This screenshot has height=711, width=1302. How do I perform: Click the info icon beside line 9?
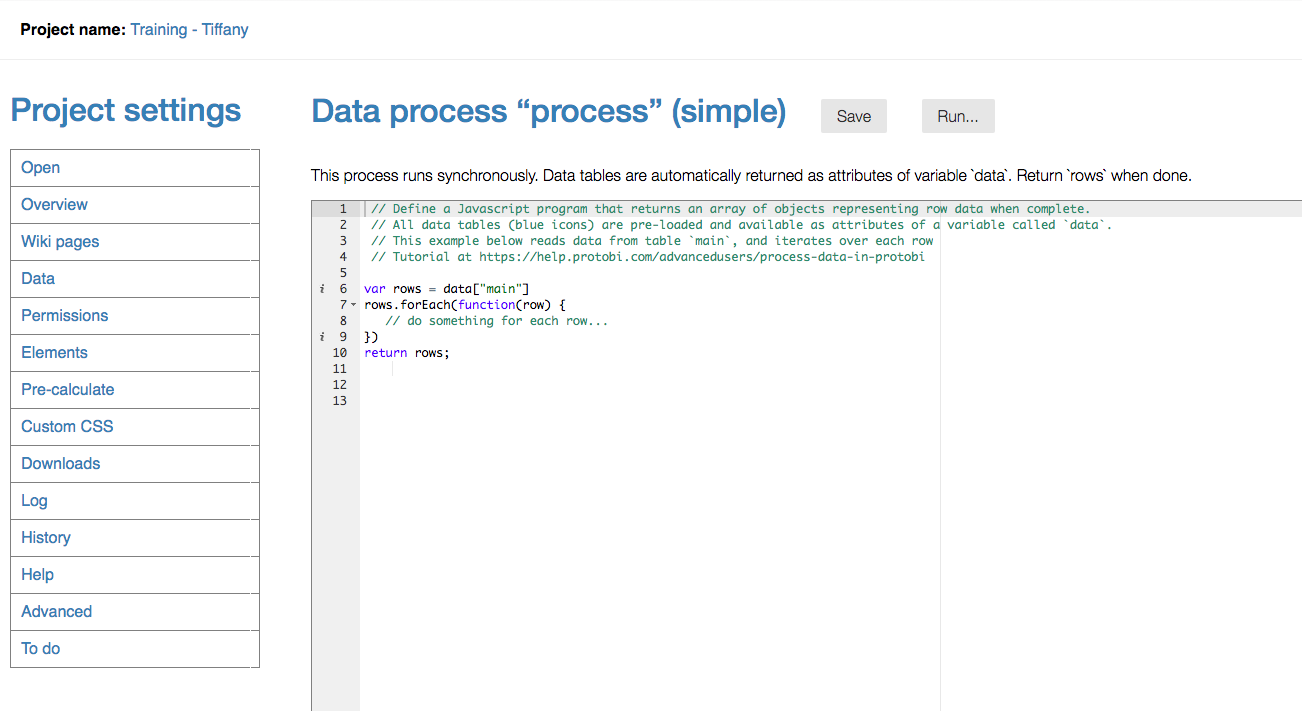click(321, 336)
